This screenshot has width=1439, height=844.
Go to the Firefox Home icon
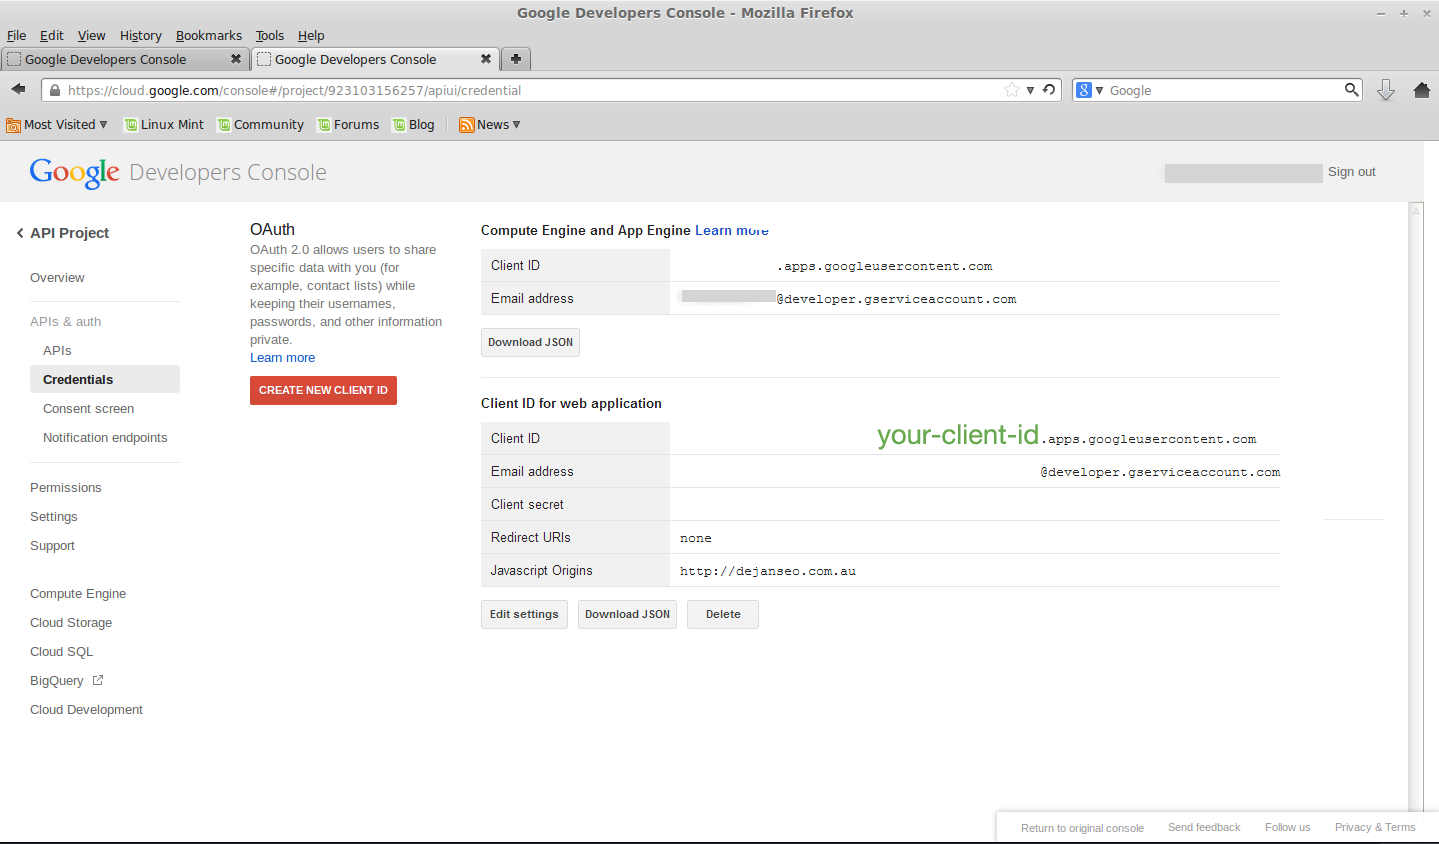tap(1422, 90)
